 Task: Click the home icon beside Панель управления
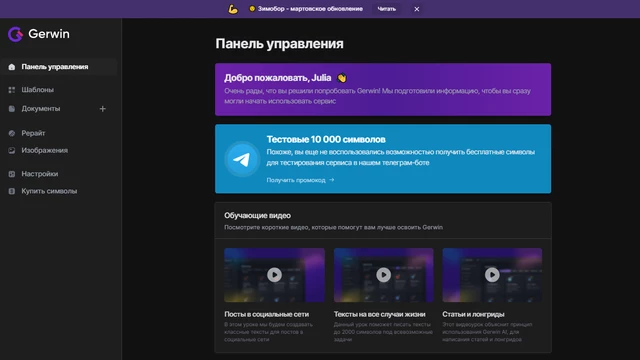12,67
